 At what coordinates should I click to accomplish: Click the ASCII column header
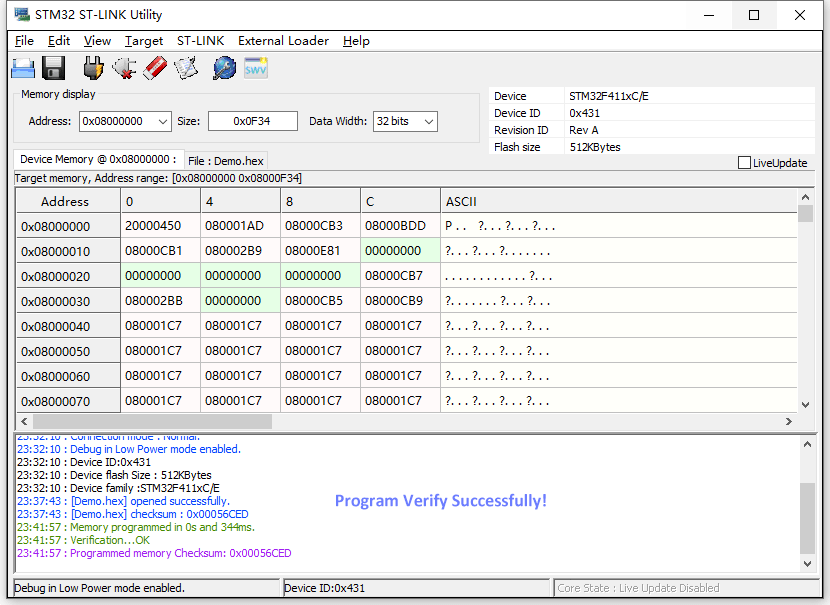[619, 202]
